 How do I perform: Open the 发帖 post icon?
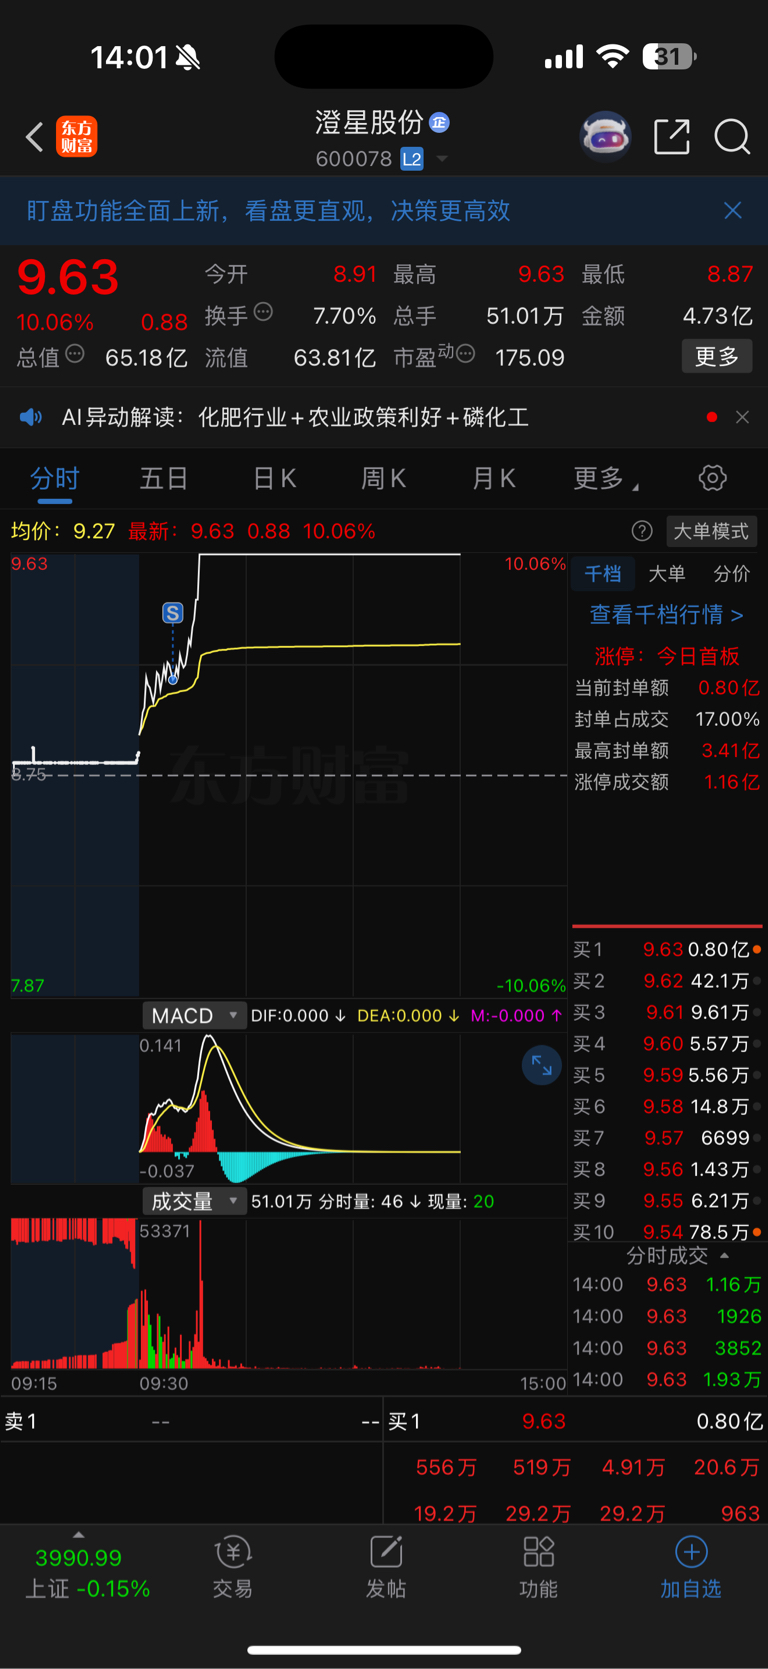(385, 1567)
